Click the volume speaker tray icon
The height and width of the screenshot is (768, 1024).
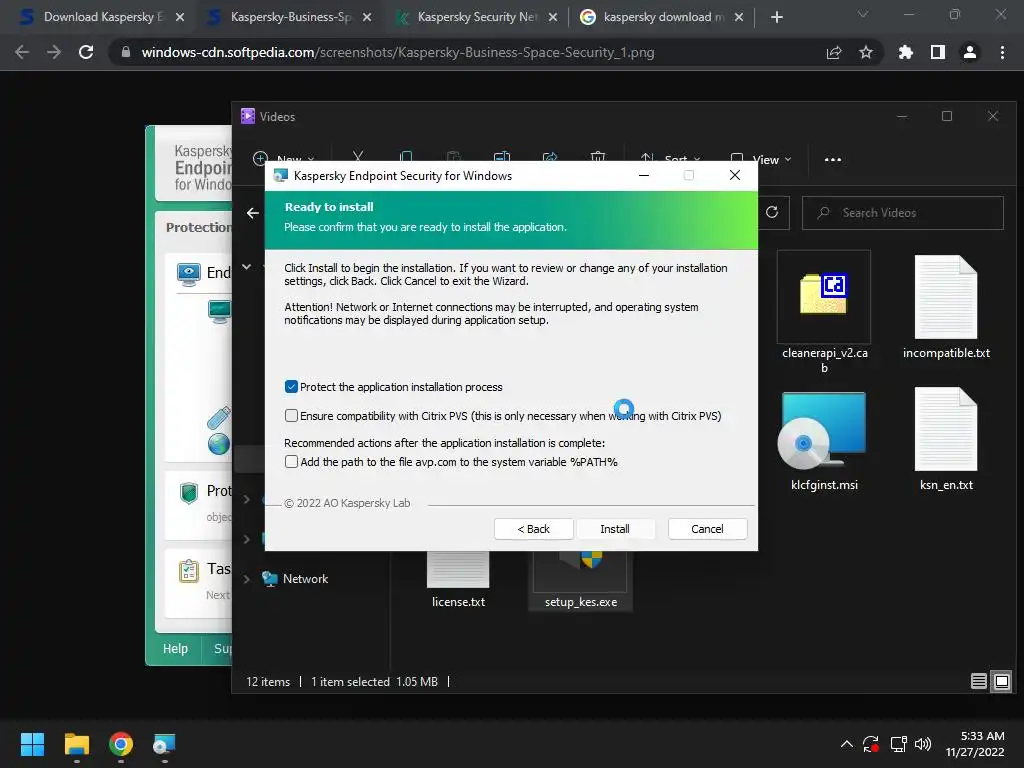pyautogui.click(x=923, y=744)
